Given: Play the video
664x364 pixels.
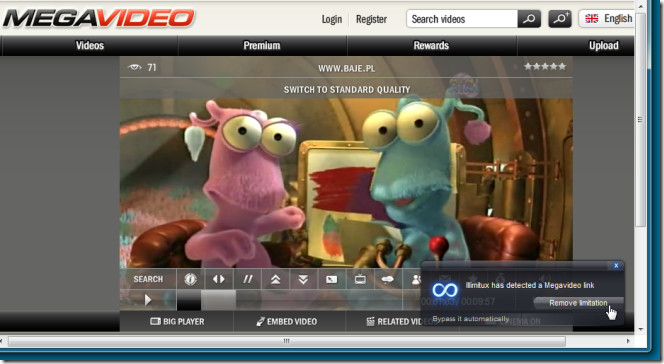Looking at the screenshot, I should pos(148,300).
